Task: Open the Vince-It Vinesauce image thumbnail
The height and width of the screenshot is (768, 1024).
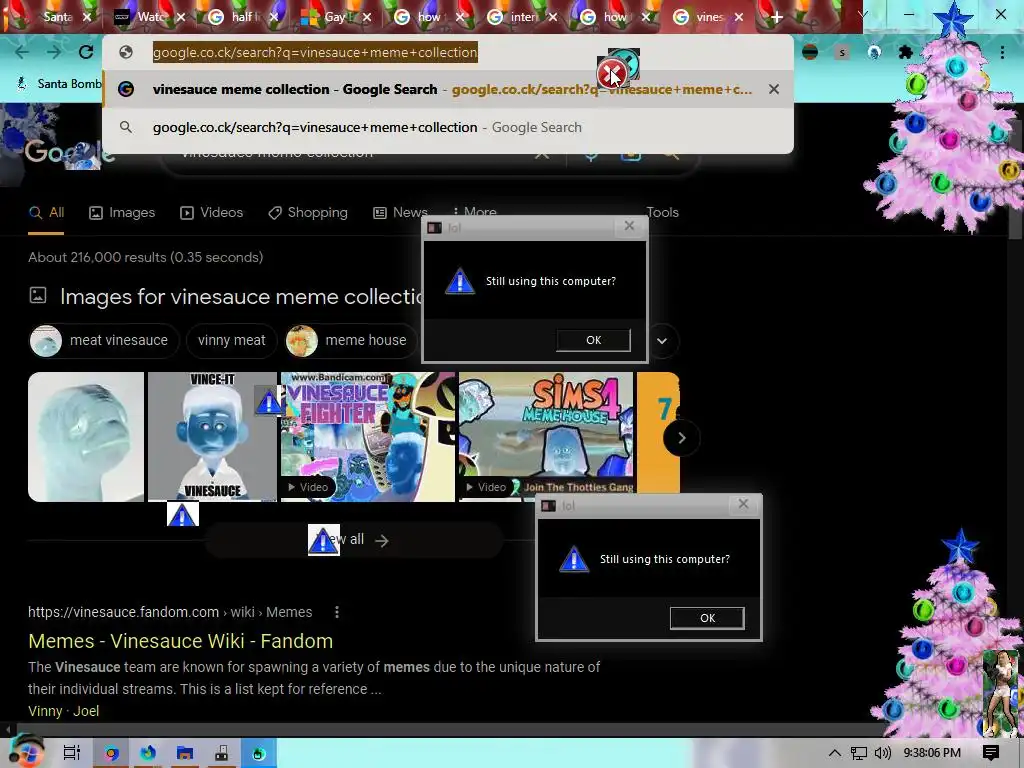Action: 212,437
